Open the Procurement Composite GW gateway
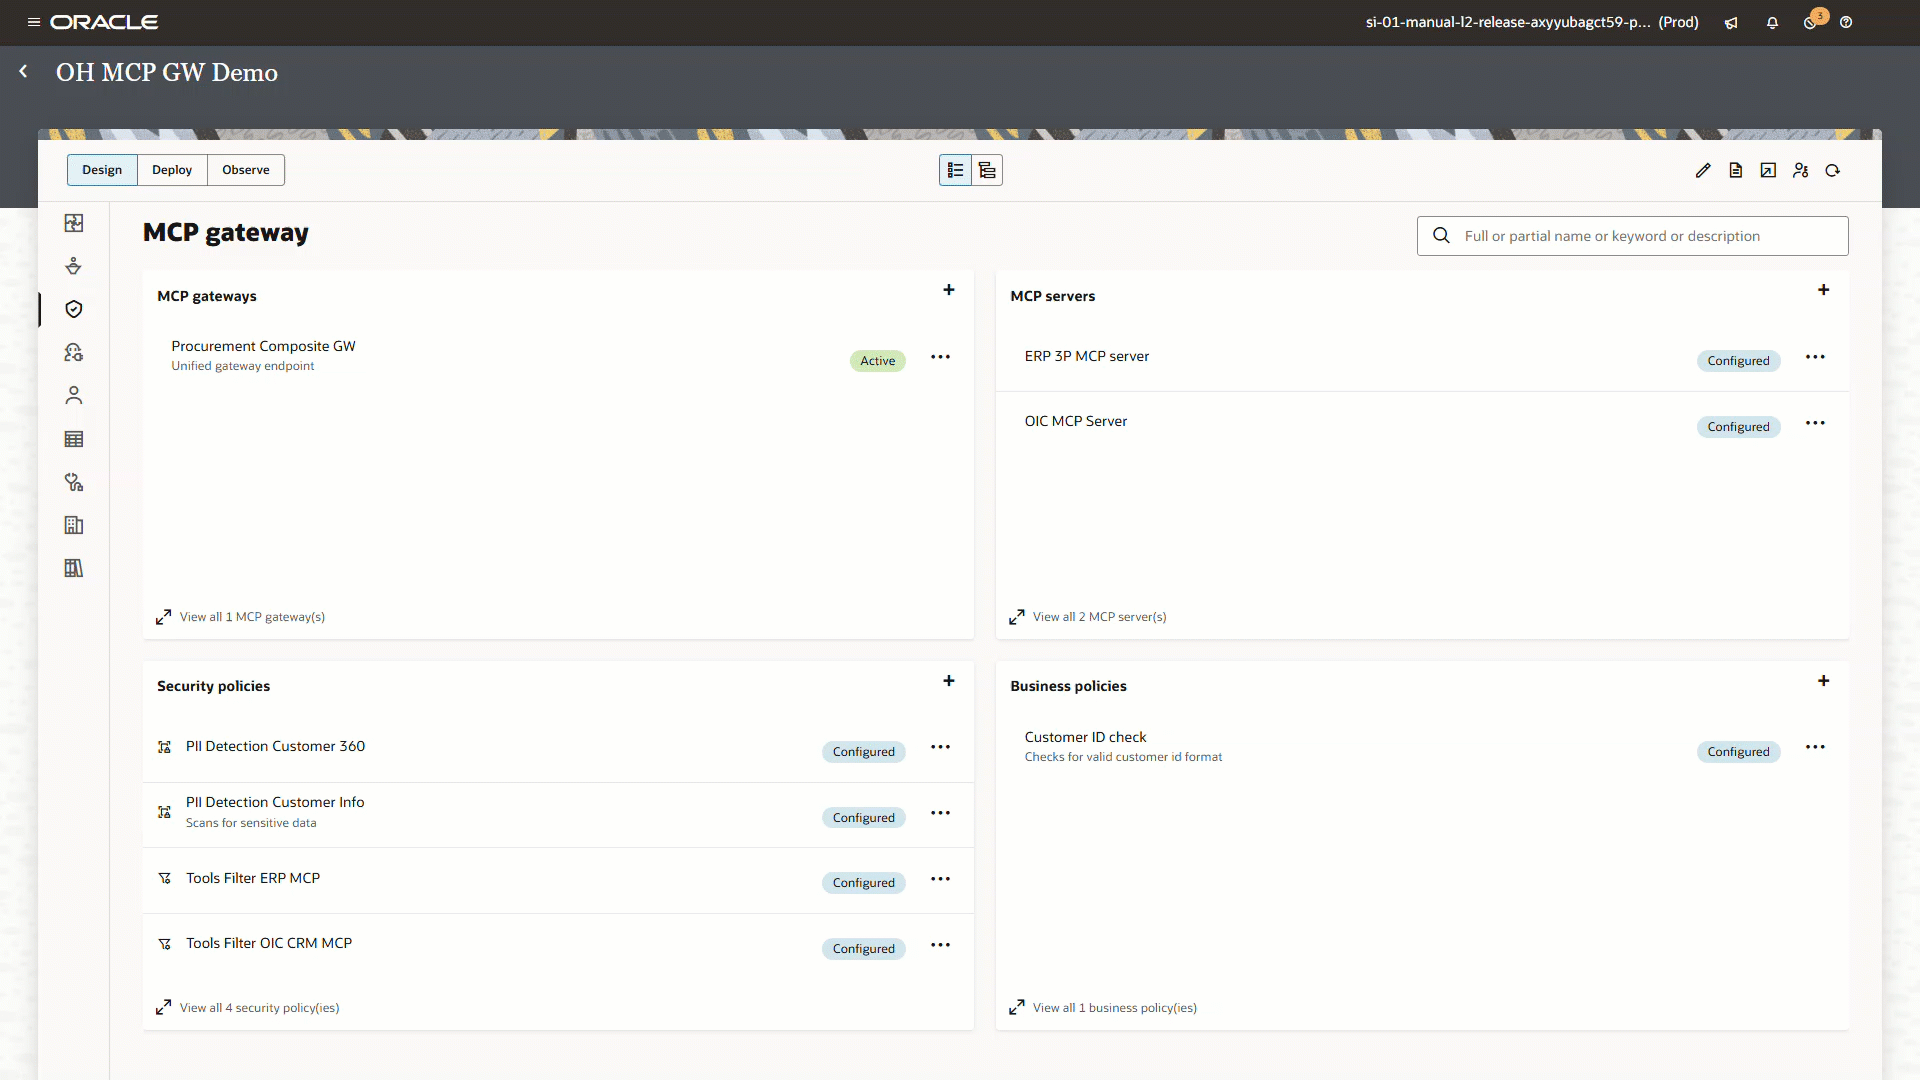1920x1080 pixels. [263, 346]
